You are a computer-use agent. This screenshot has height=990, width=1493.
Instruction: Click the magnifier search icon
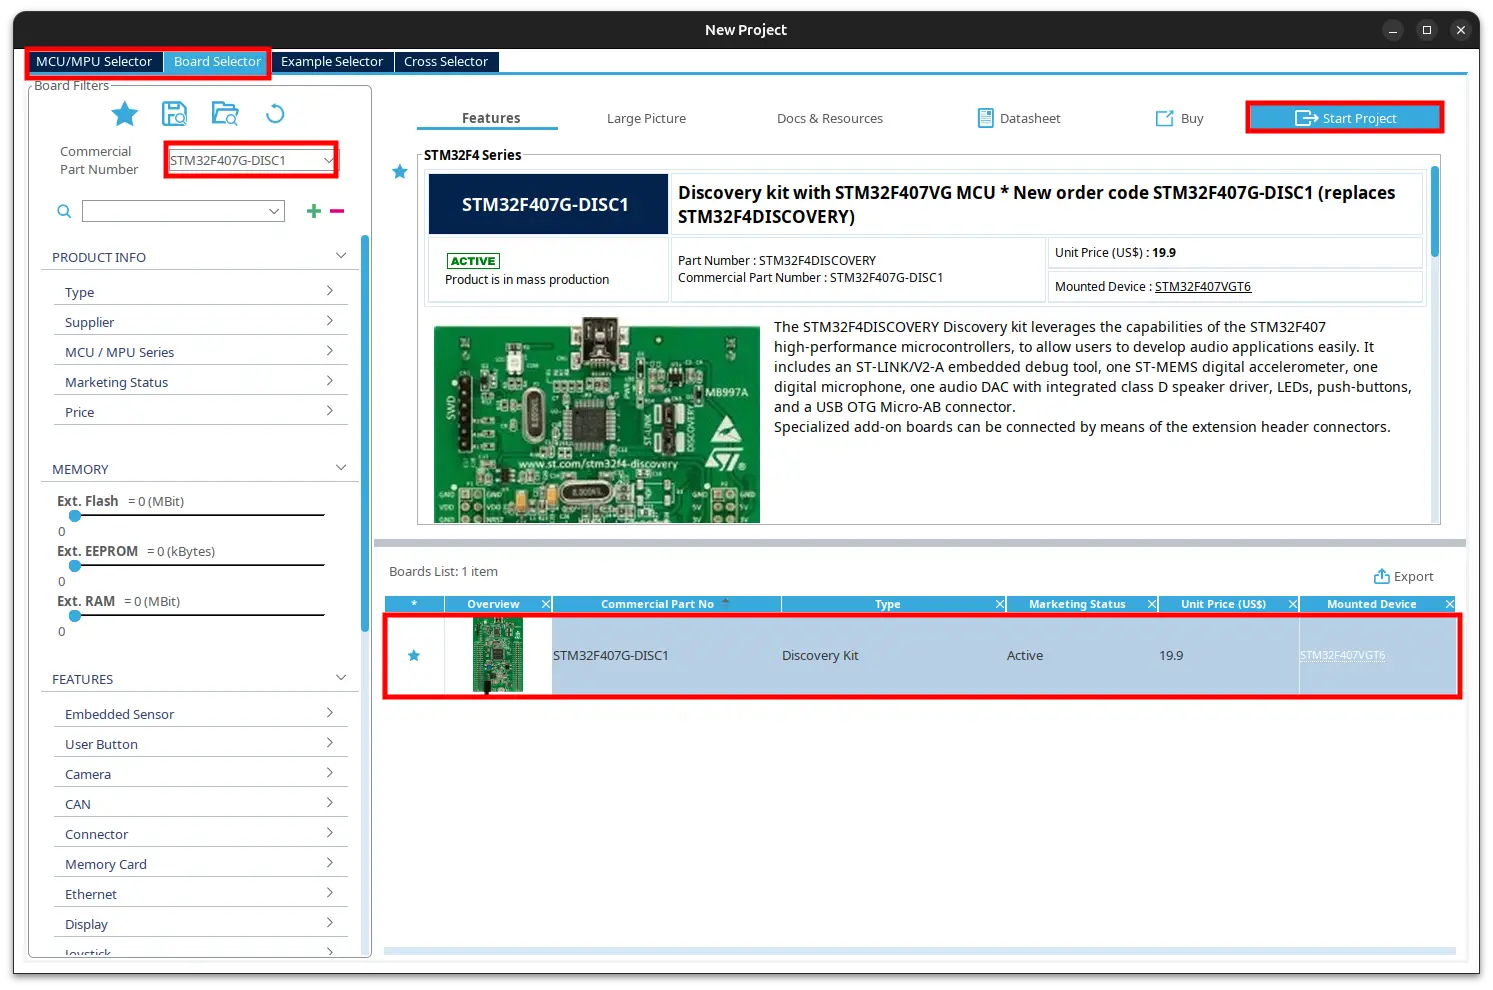point(64,211)
